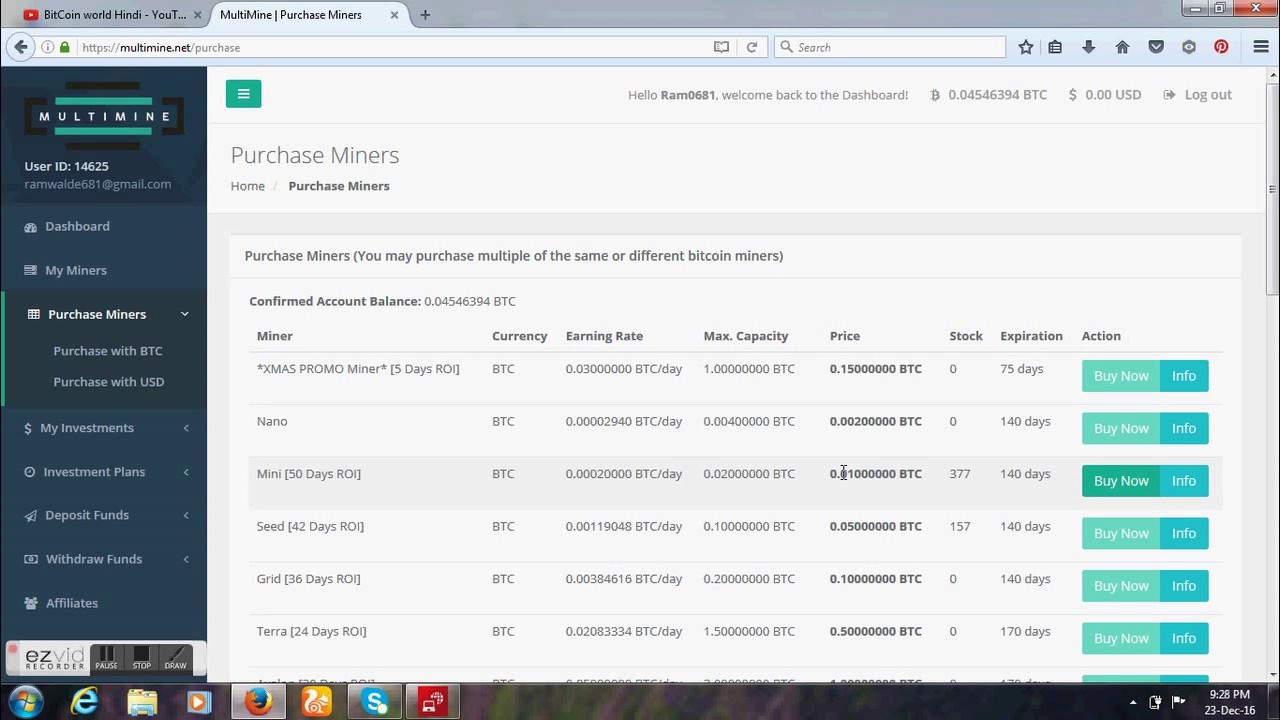1280x720 pixels.
Task: Switch to Firefox in taskbar
Action: coord(258,702)
